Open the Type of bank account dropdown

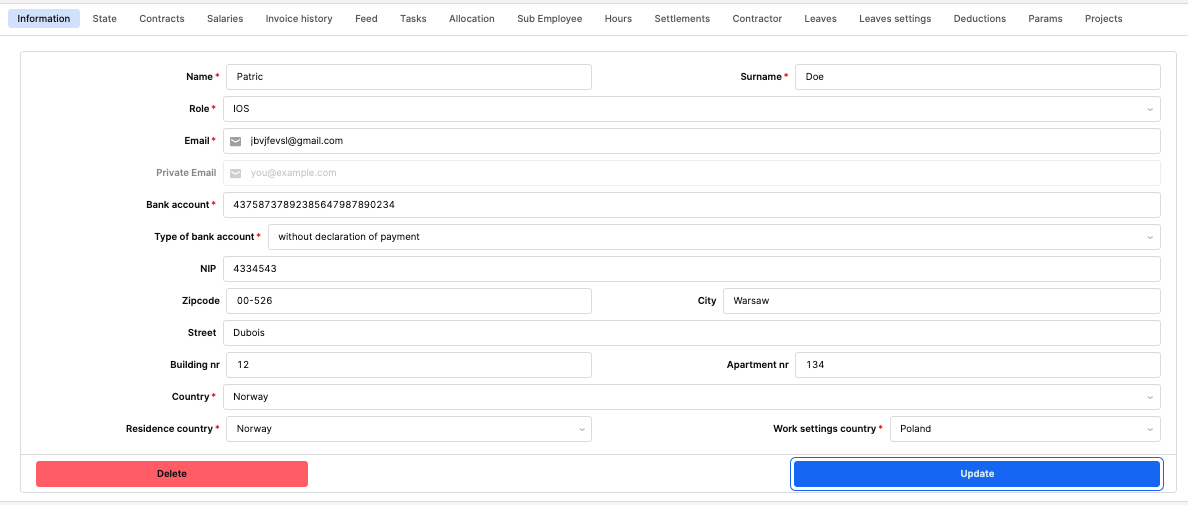tap(713, 237)
